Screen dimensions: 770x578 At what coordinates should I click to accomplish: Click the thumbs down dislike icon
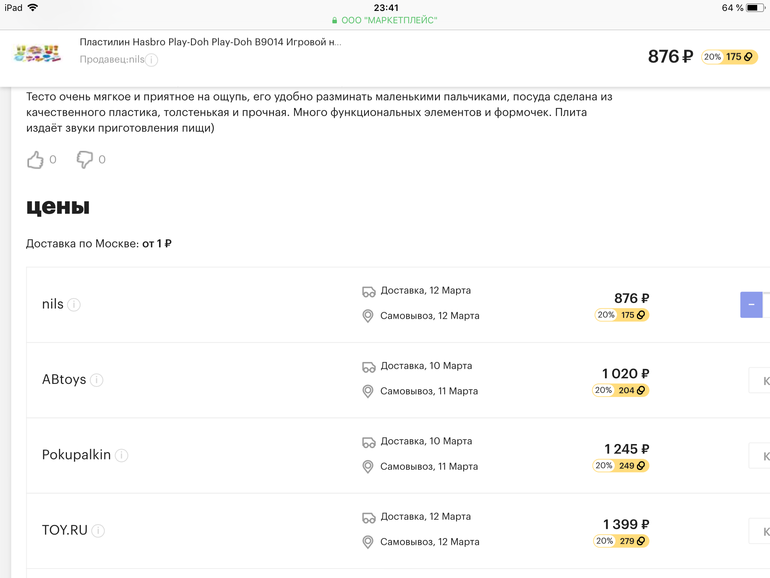(85, 159)
